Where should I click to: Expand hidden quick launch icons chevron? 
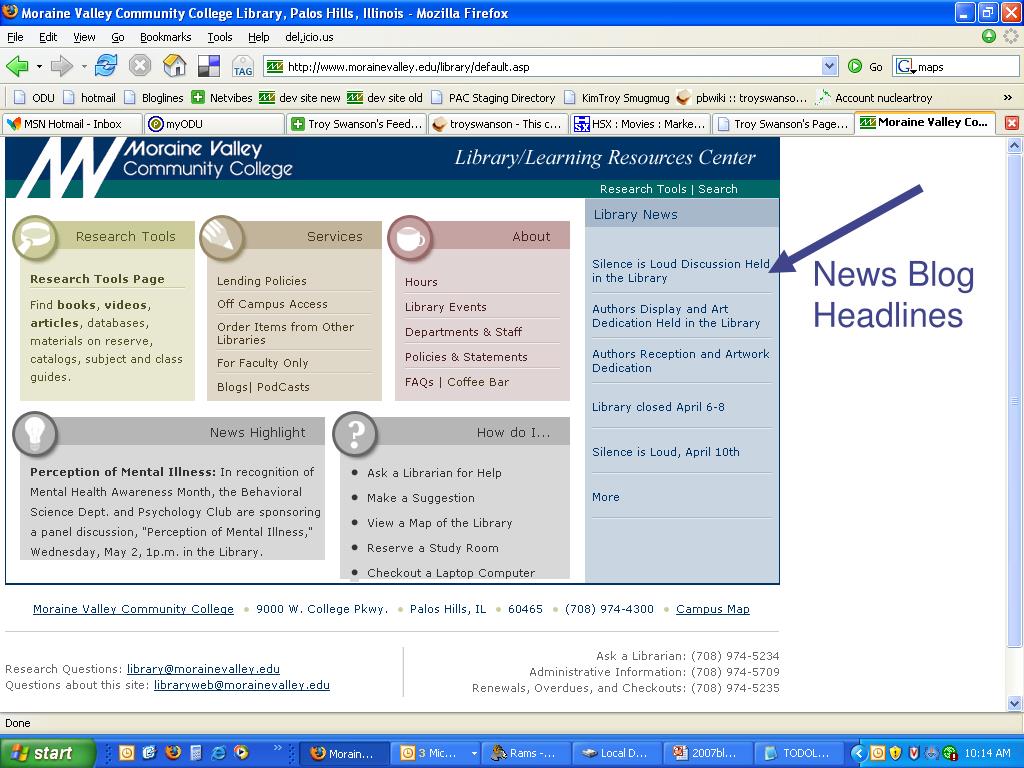pyautogui.click(x=277, y=747)
